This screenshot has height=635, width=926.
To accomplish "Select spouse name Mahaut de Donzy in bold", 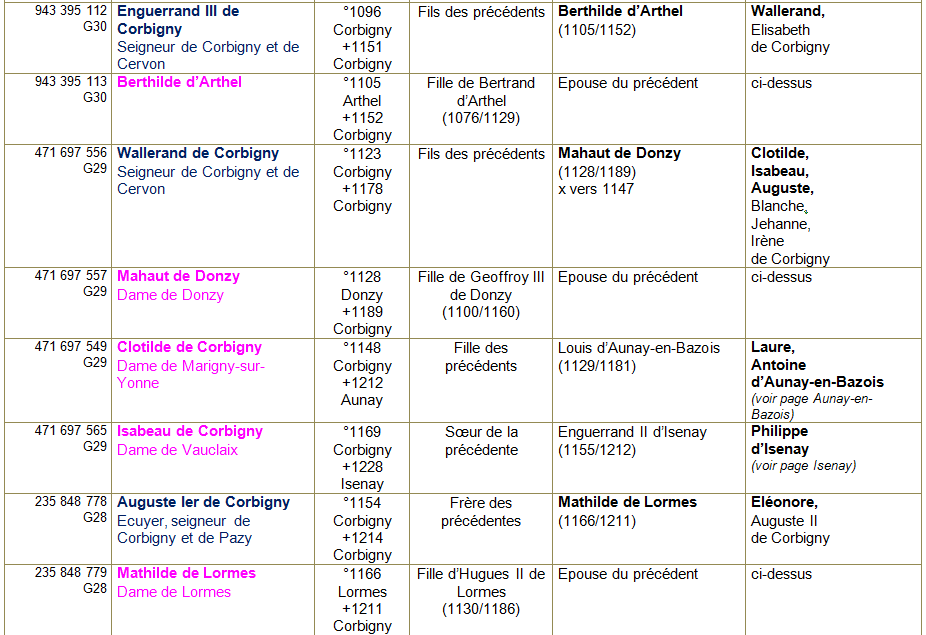I will point(619,153).
